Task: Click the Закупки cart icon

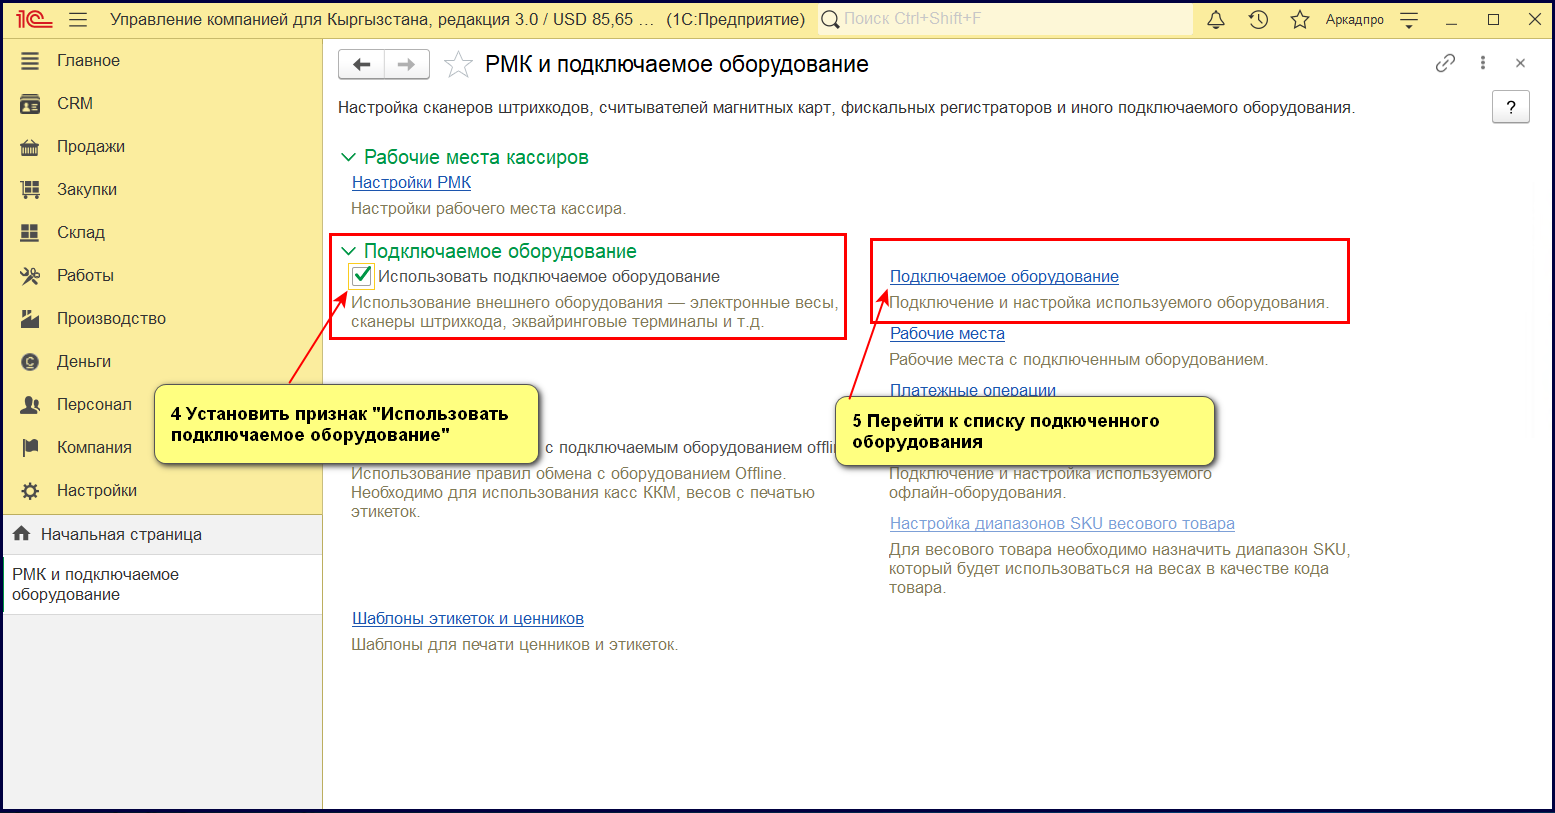Action: [x=30, y=190]
